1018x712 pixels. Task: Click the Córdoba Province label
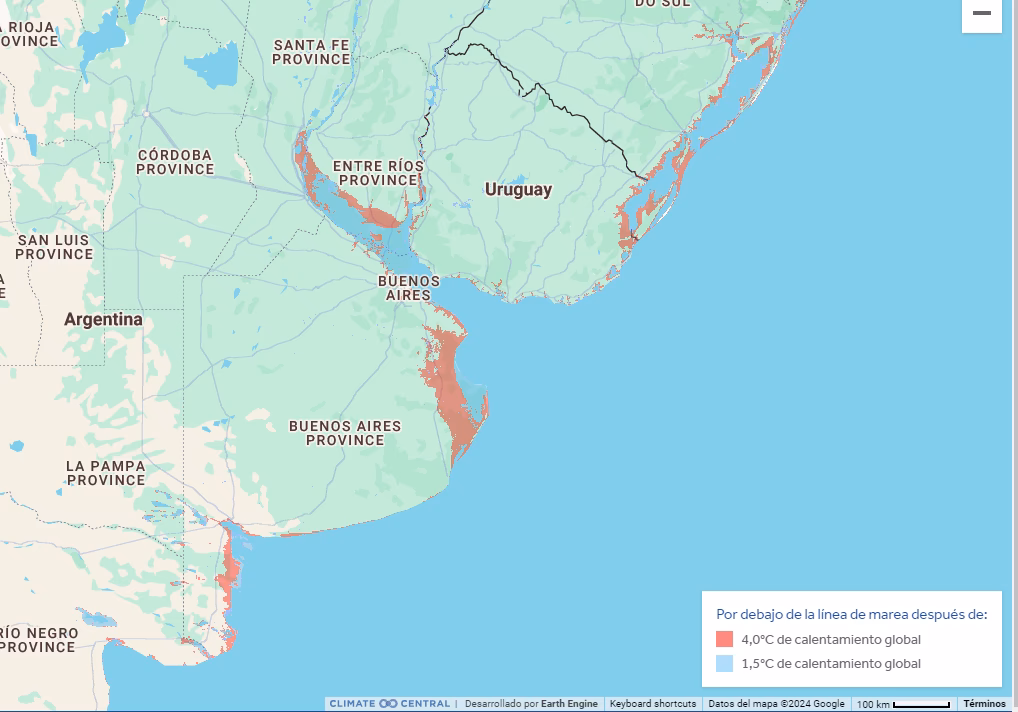[175, 162]
